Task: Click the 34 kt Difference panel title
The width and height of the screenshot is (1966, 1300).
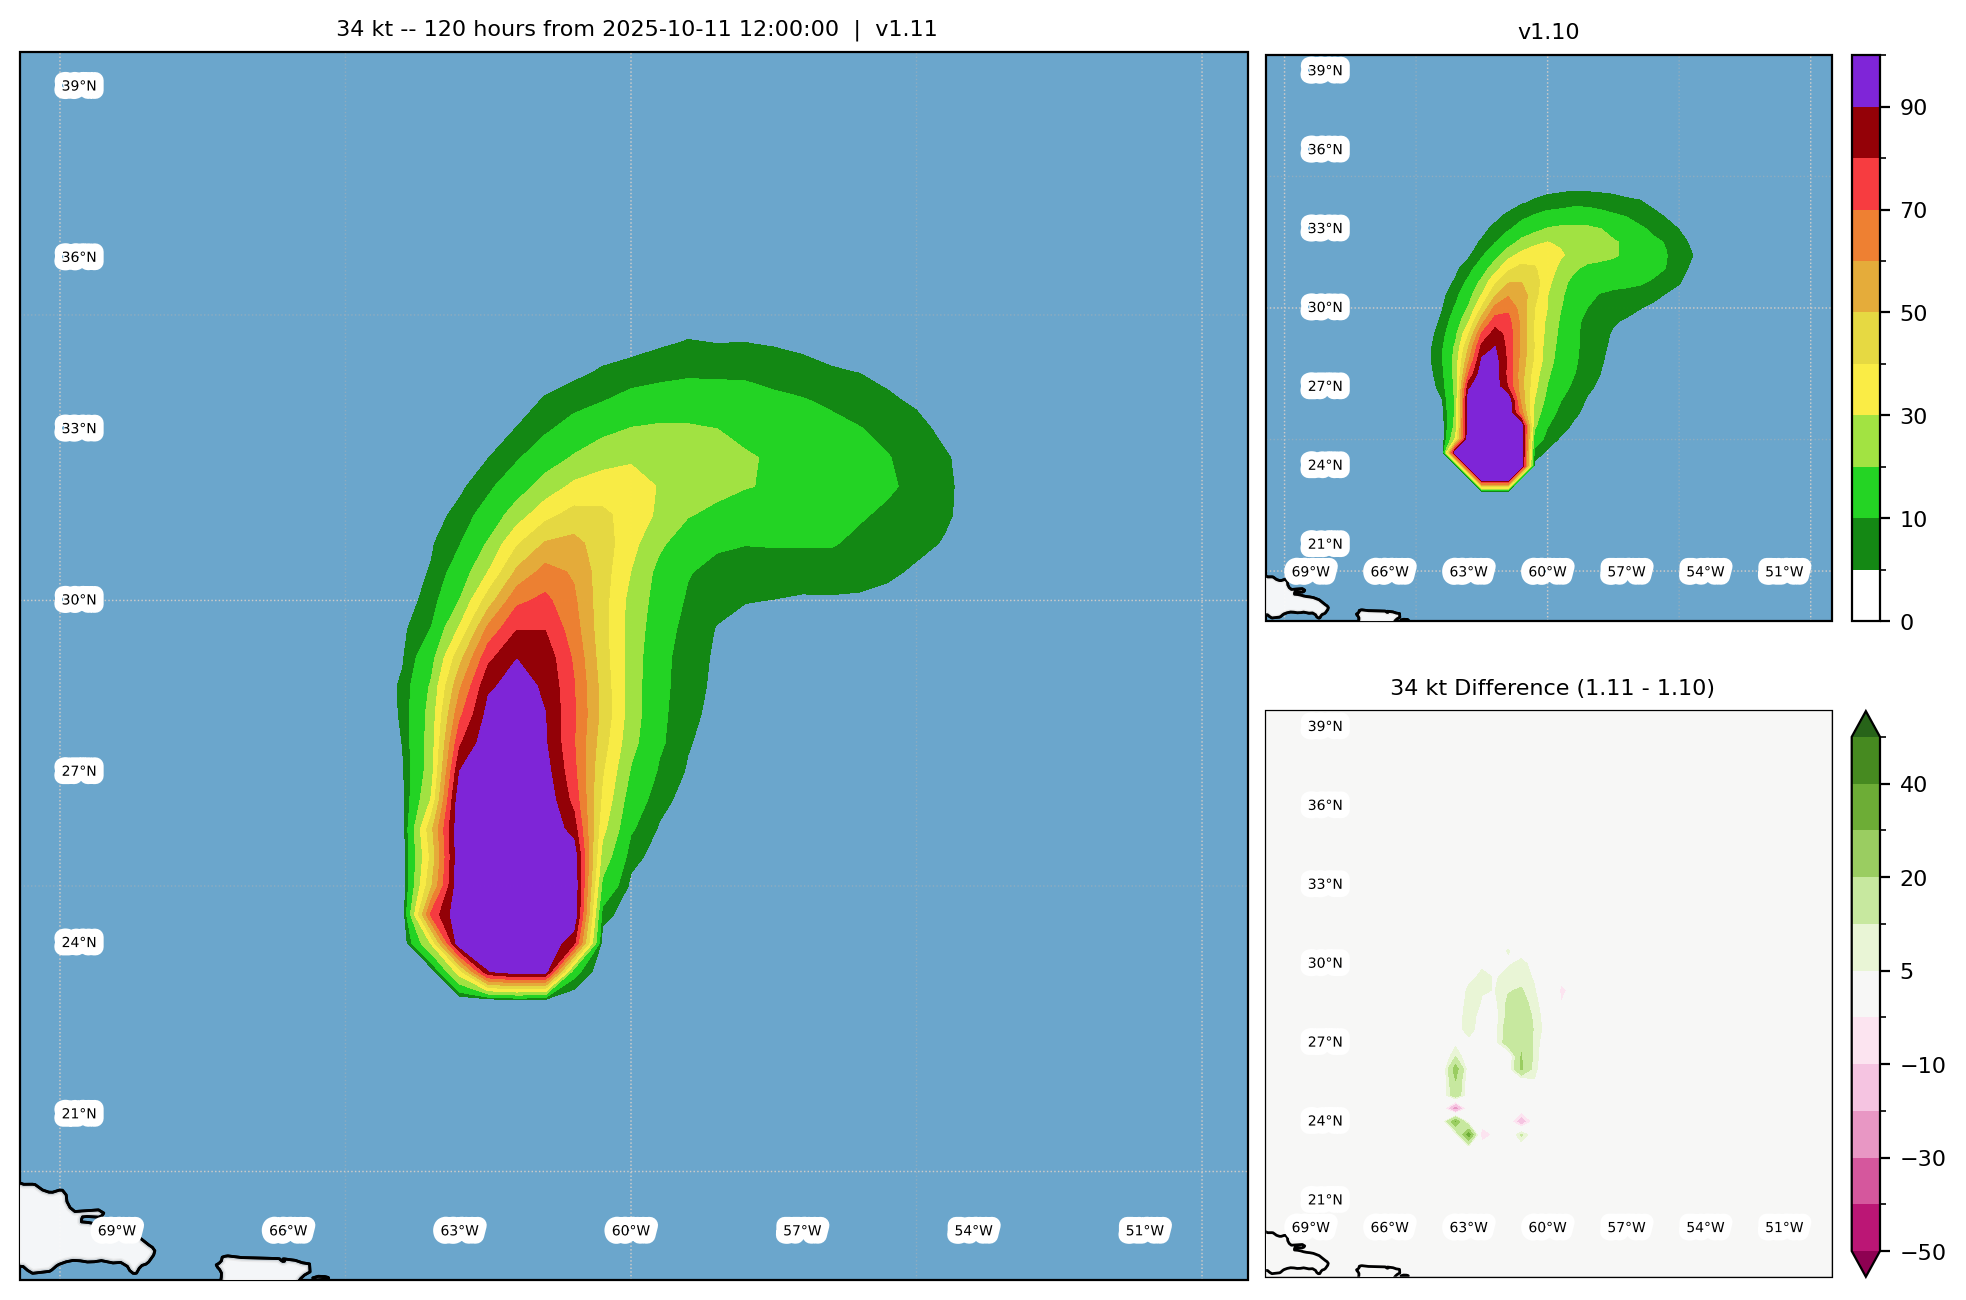Action: click(x=1552, y=688)
